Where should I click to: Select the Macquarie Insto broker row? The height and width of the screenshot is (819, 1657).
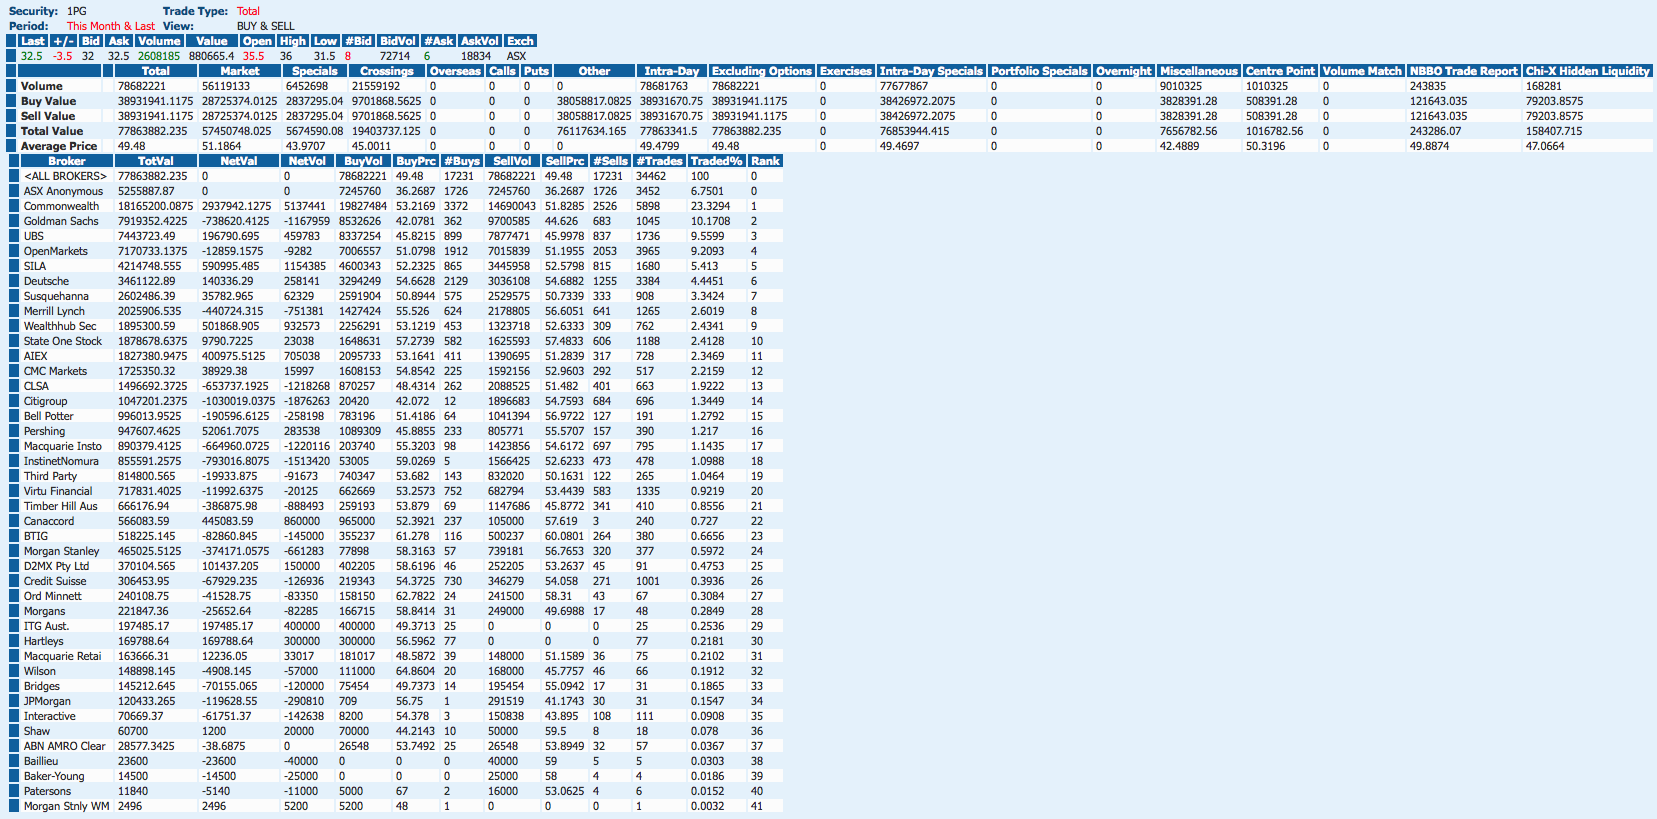point(395,446)
